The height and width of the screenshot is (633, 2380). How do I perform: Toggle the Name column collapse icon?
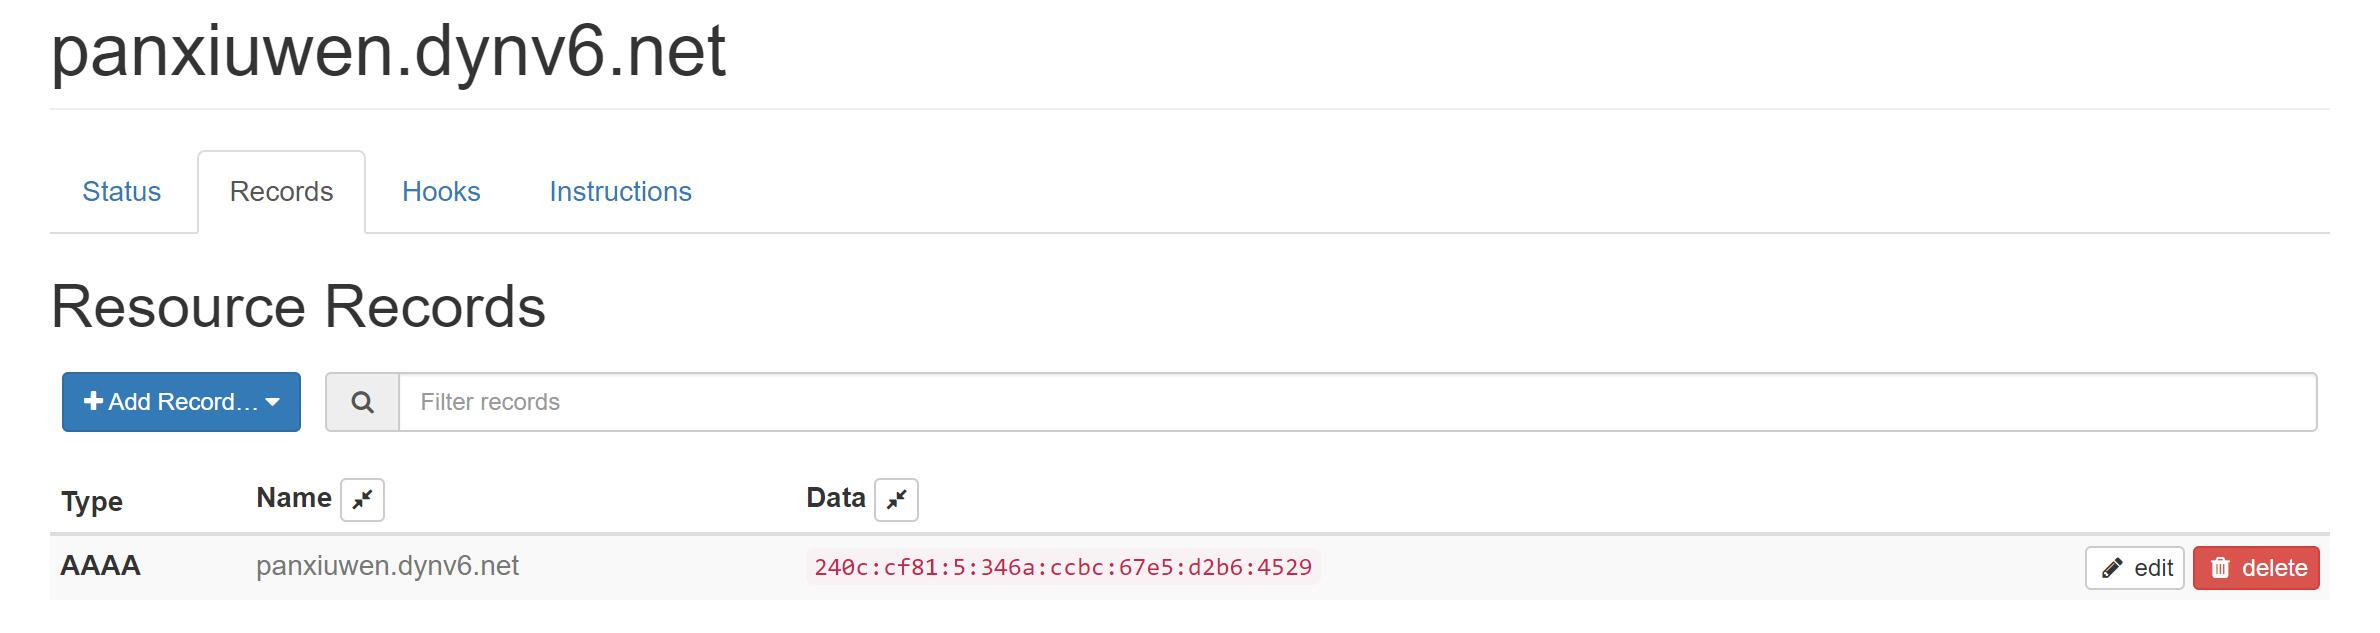(362, 500)
